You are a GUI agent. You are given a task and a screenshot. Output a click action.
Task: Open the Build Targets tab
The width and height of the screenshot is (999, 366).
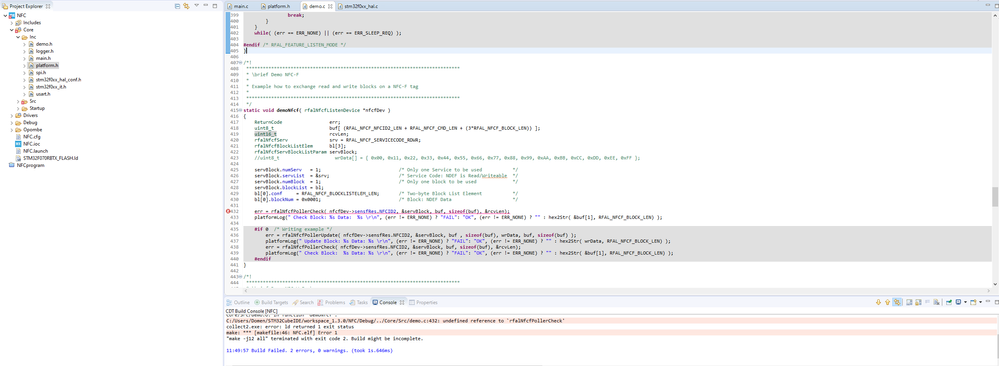coord(273,302)
